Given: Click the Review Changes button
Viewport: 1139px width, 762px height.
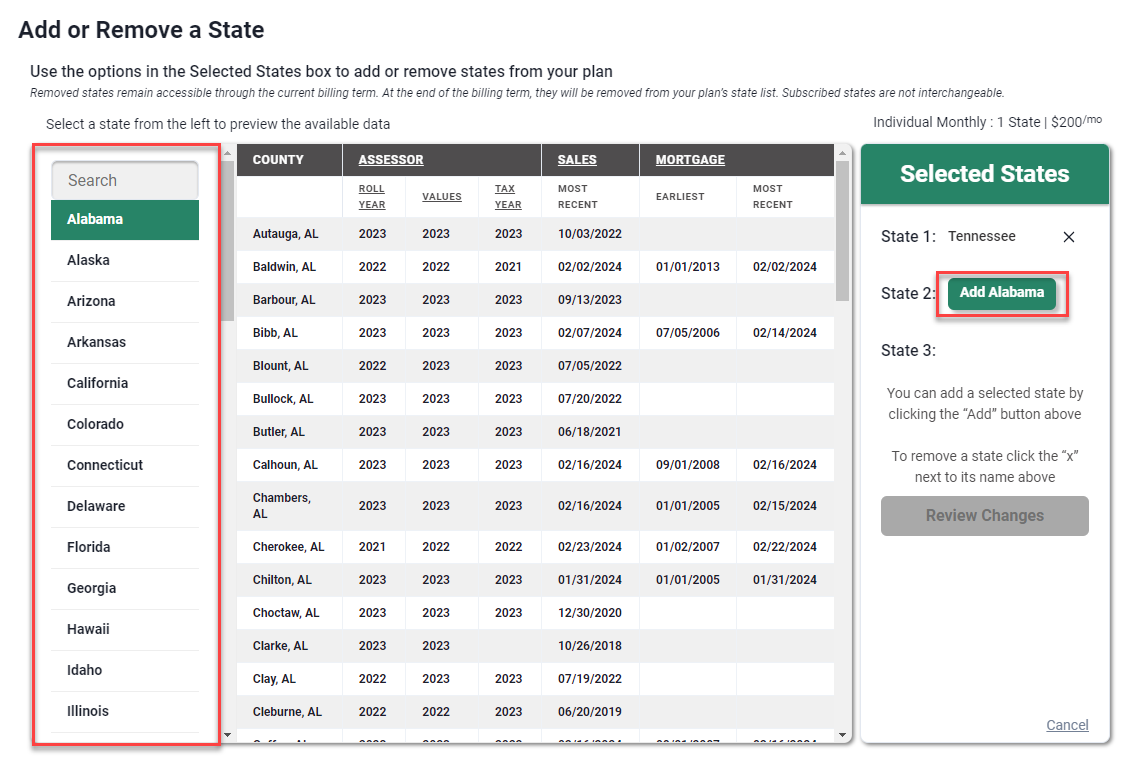Looking at the screenshot, I should pos(984,516).
